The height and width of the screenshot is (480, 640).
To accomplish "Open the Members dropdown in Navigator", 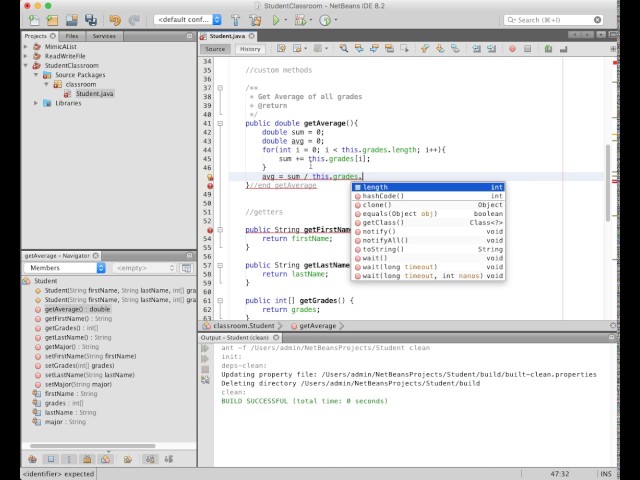I will pos(64,268).
